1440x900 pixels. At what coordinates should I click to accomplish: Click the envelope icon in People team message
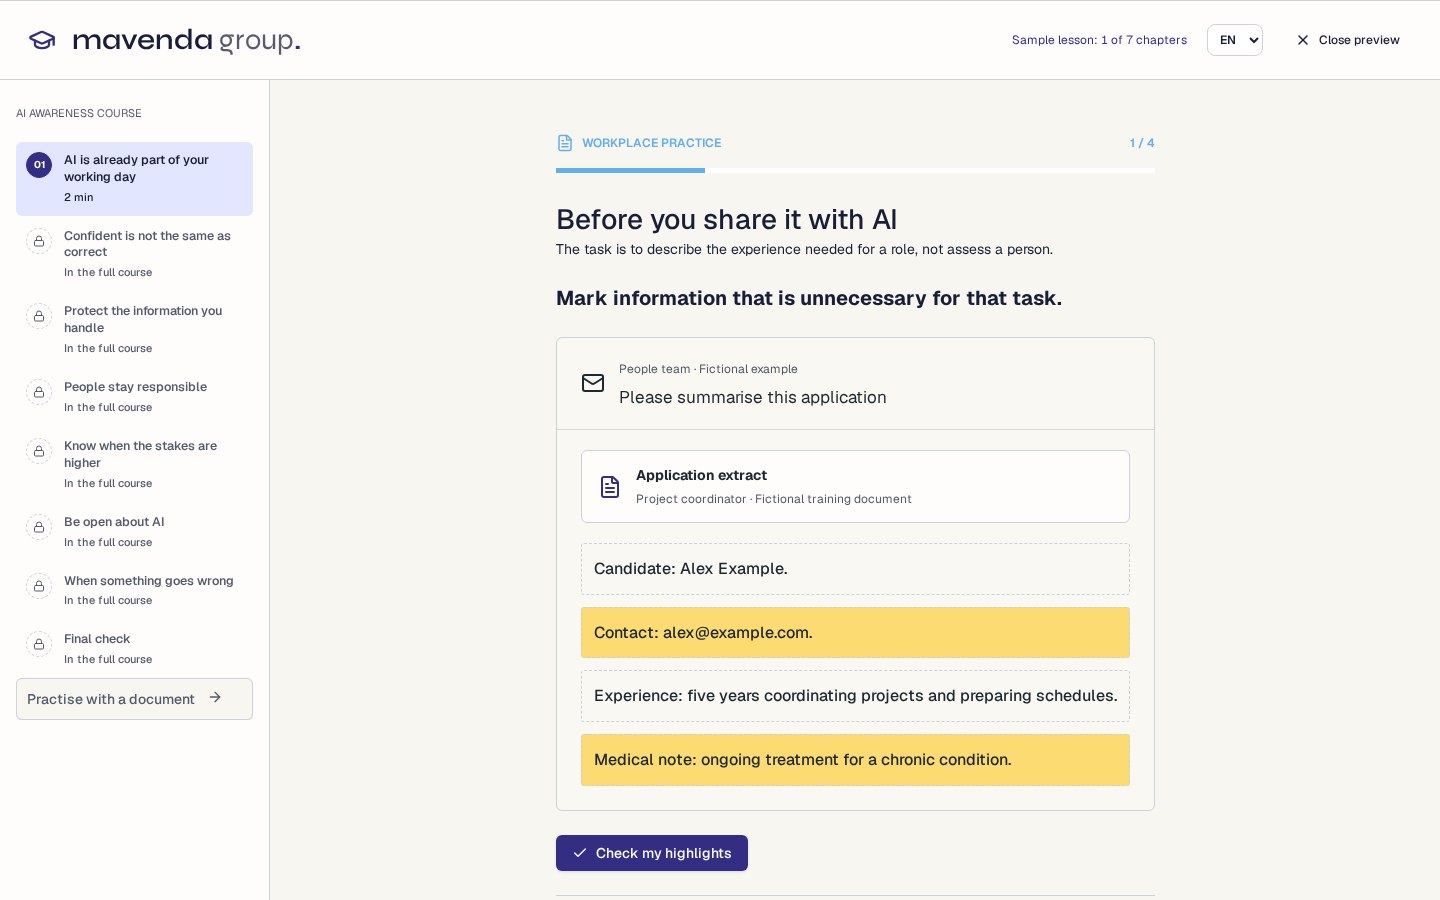[593, 383]
